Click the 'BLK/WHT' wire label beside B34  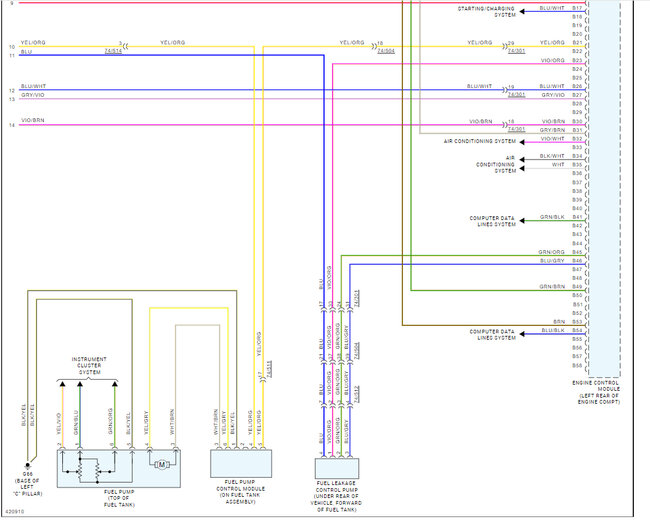[552, 156]
